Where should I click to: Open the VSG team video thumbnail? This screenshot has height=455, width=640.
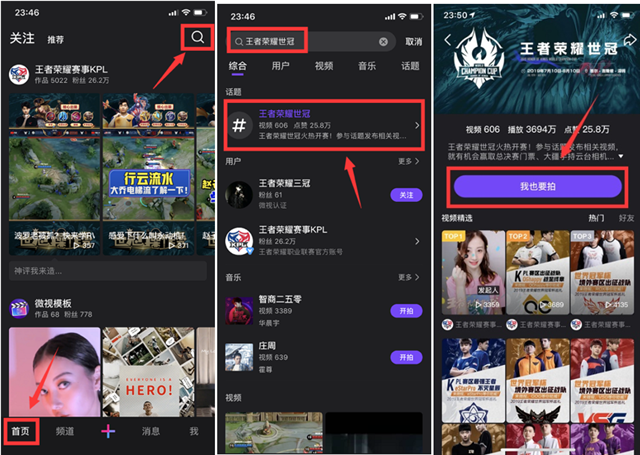(602, 380)
